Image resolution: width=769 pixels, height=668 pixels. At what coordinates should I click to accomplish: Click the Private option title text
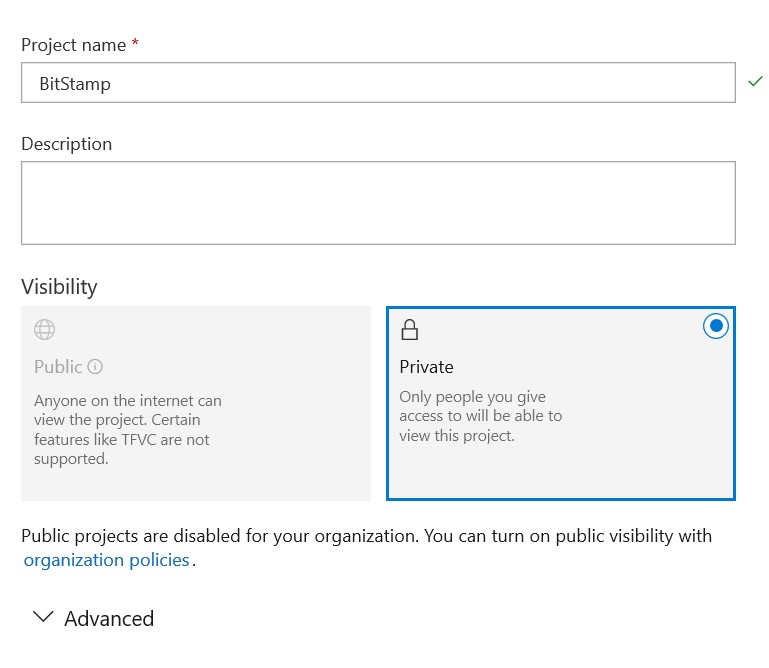coord(426,367)
